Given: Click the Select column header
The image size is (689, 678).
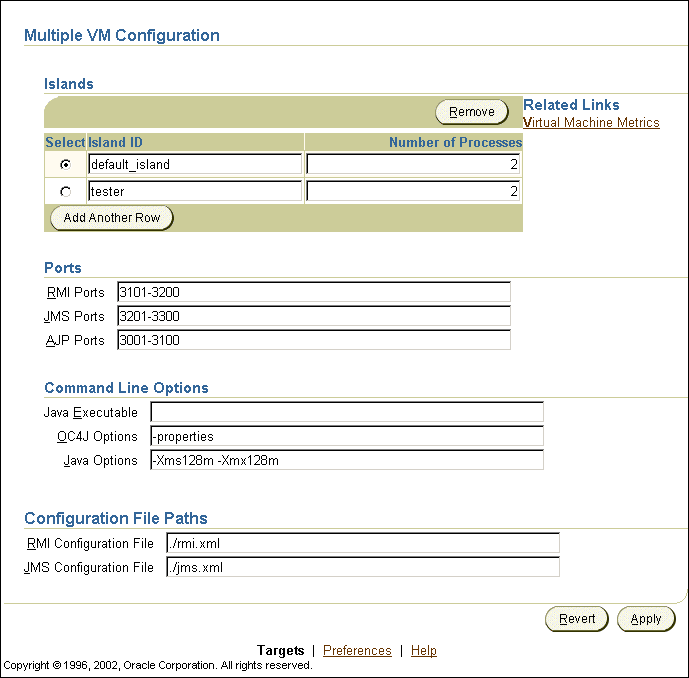Looking at the screenshot, I should click(x=65, y=142).
